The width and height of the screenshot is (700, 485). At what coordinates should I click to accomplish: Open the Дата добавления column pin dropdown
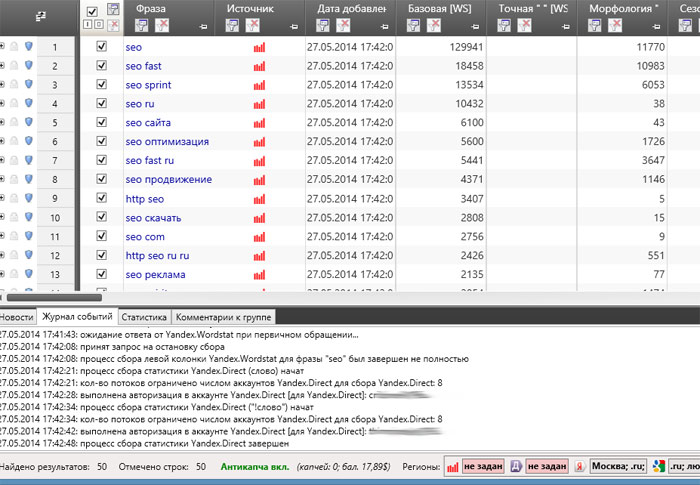pos(384,26)
